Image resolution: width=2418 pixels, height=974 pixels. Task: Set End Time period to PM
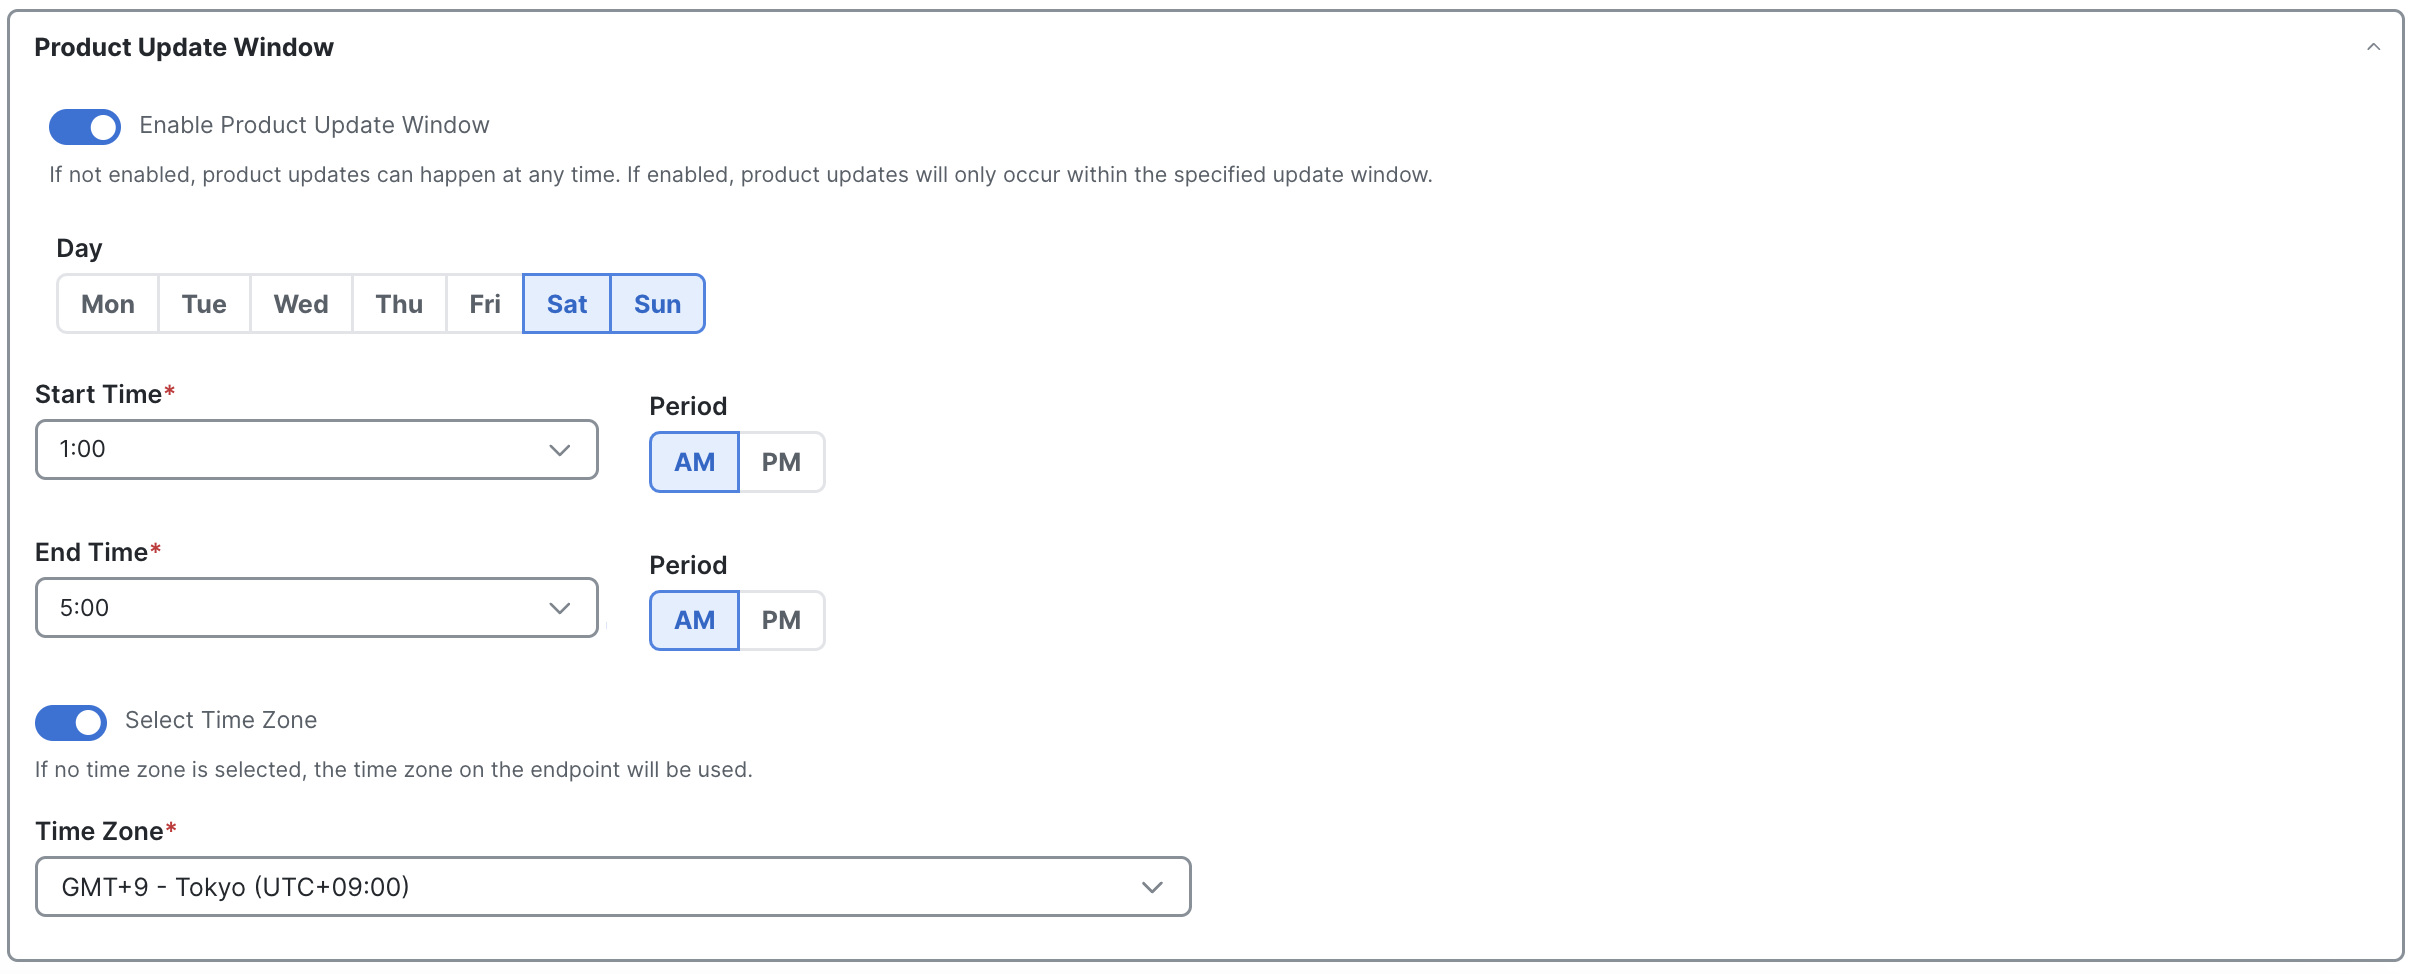[x=781, y=621]
